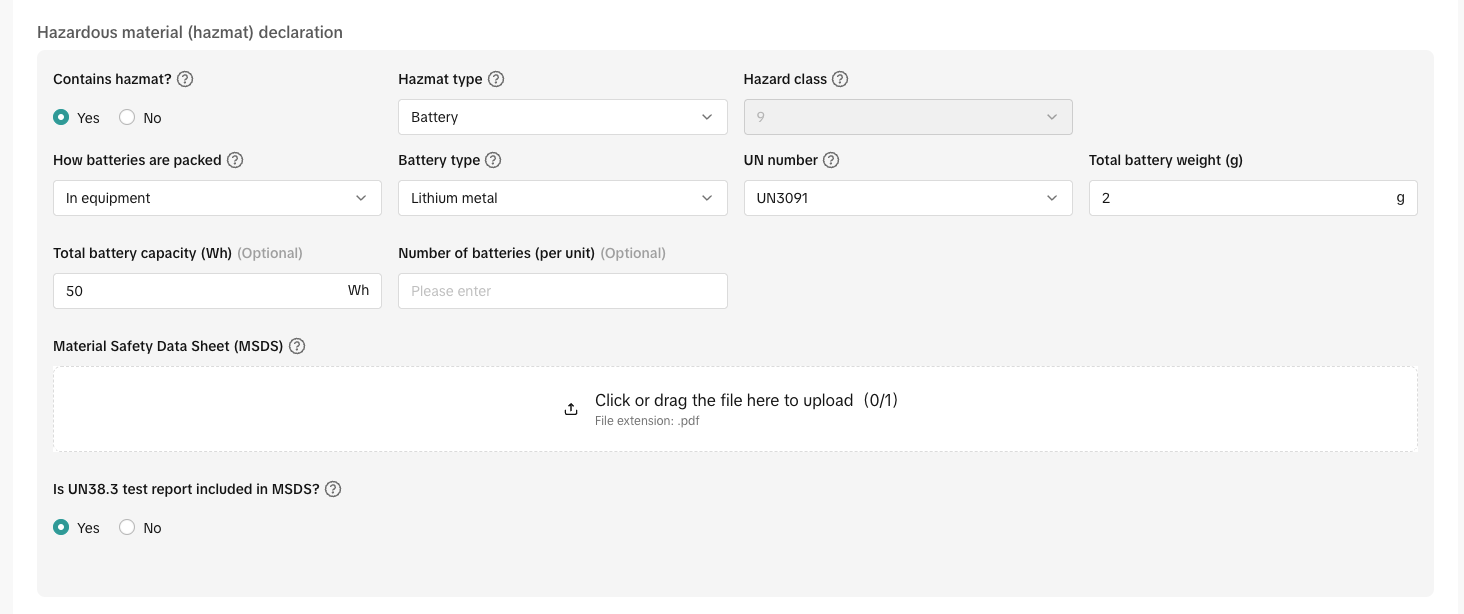Click the Number of batteries input field

point(562,291)
